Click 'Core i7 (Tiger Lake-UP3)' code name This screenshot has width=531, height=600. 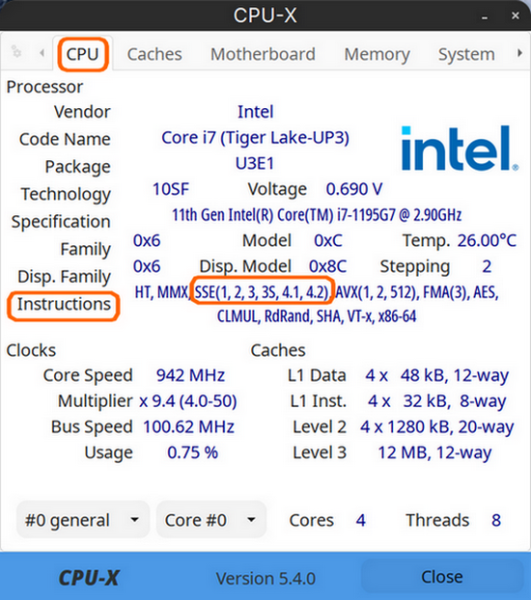click(256, 138)
